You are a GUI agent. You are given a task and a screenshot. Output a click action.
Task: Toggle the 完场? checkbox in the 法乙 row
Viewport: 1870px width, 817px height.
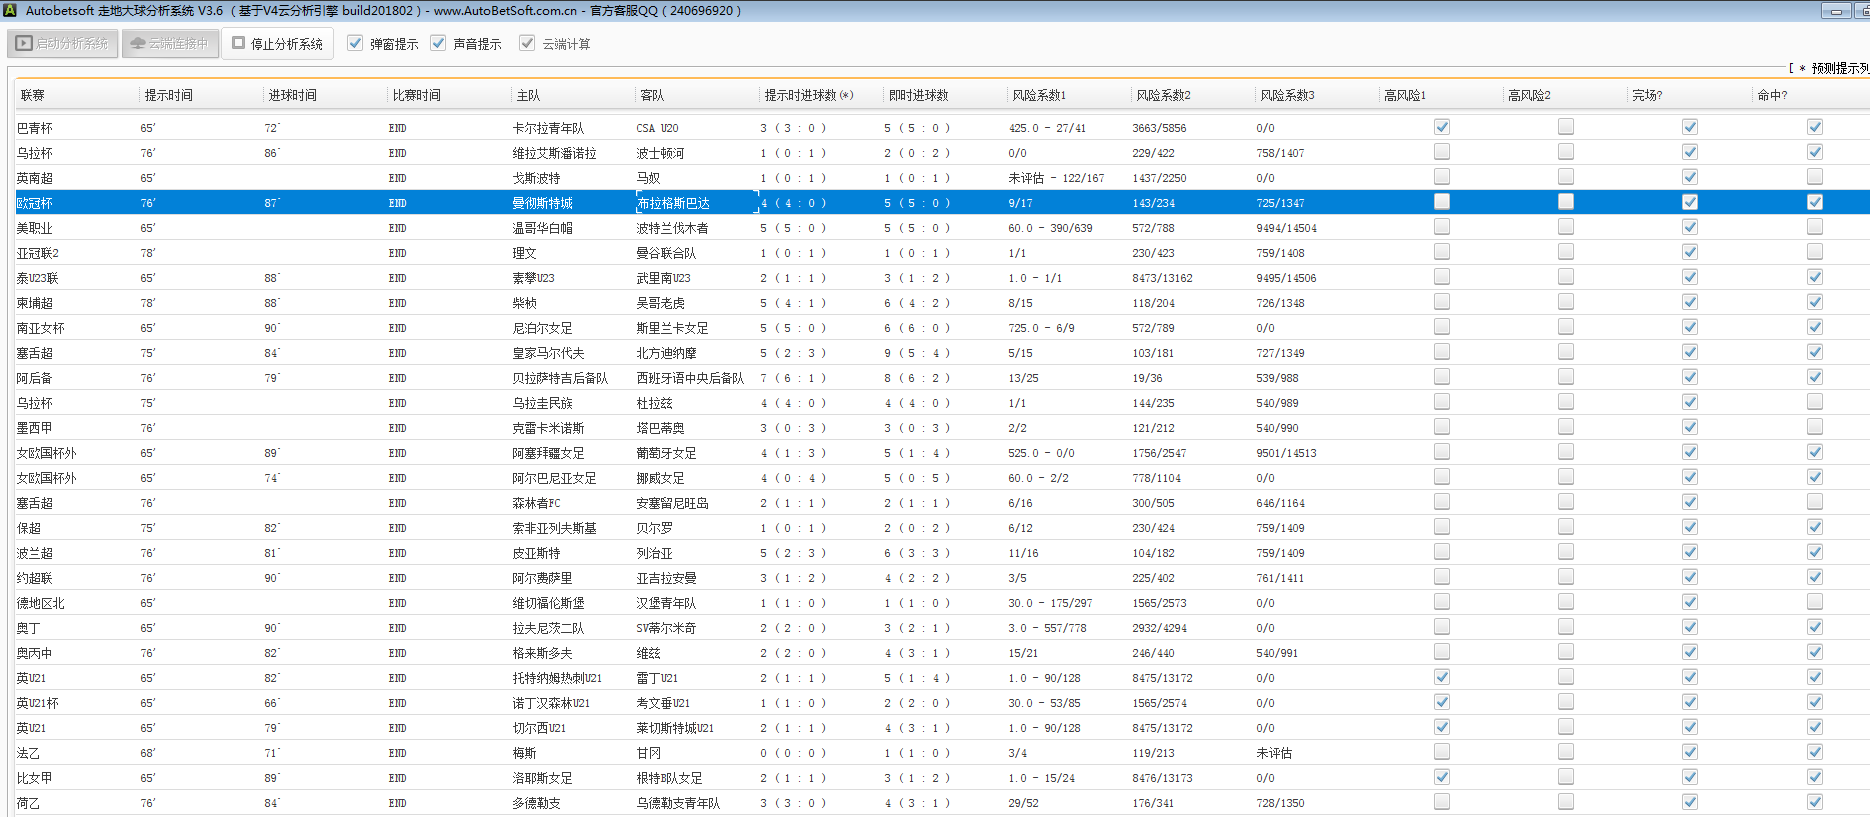pos(1689,752)
